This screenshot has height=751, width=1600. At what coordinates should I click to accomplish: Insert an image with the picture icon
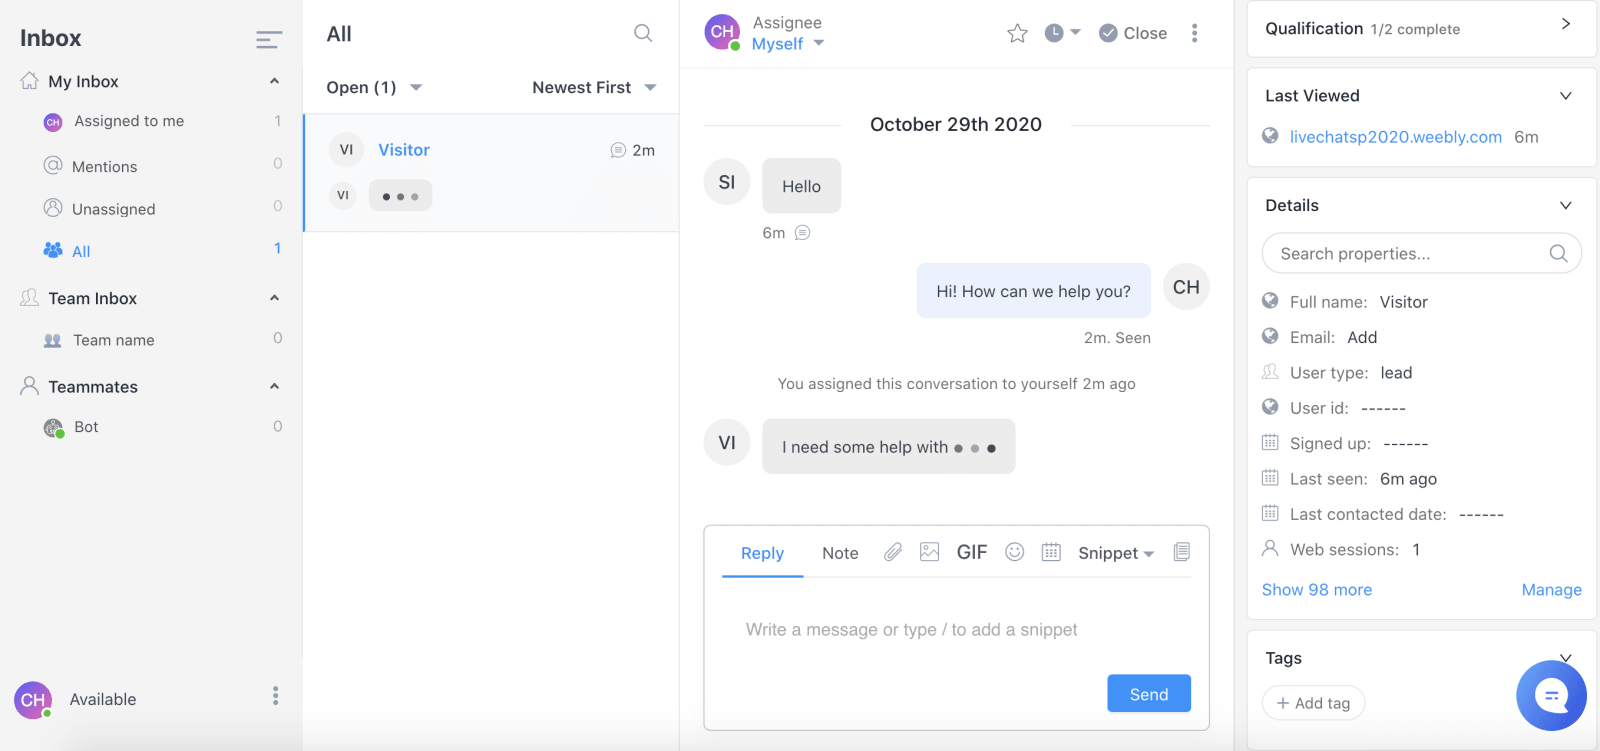pos(929,552)
